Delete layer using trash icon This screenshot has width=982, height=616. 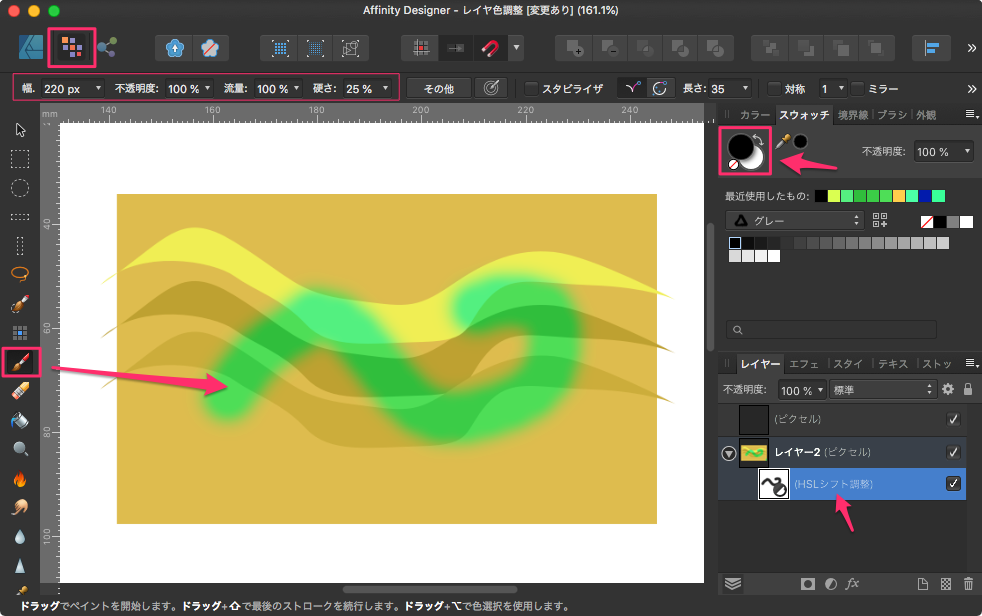click(x=967, y=584)
